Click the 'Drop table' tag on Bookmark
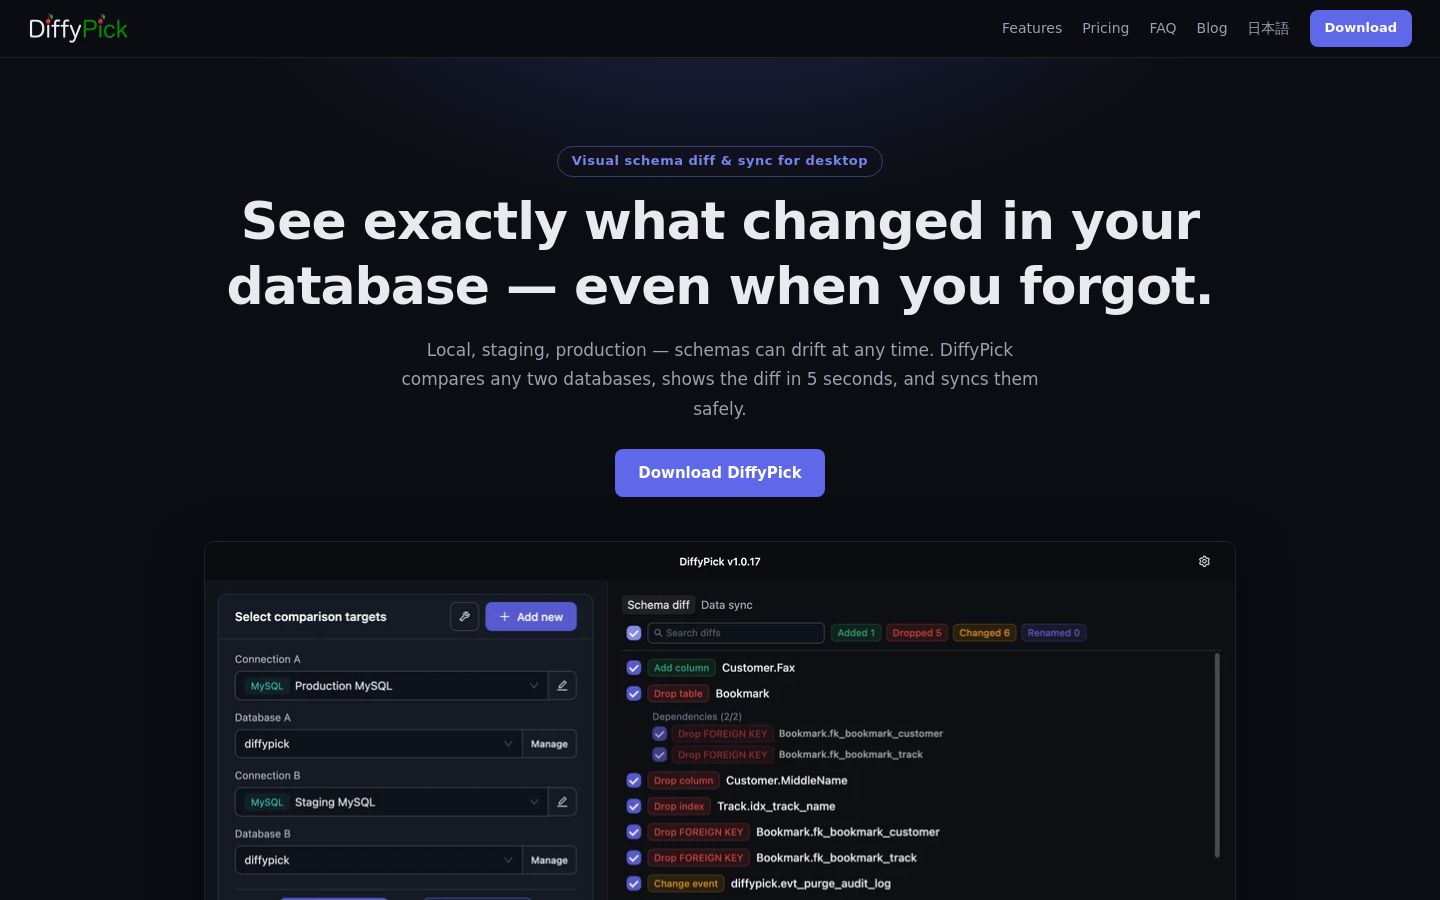1440x900 pixels. pos(678,694)
